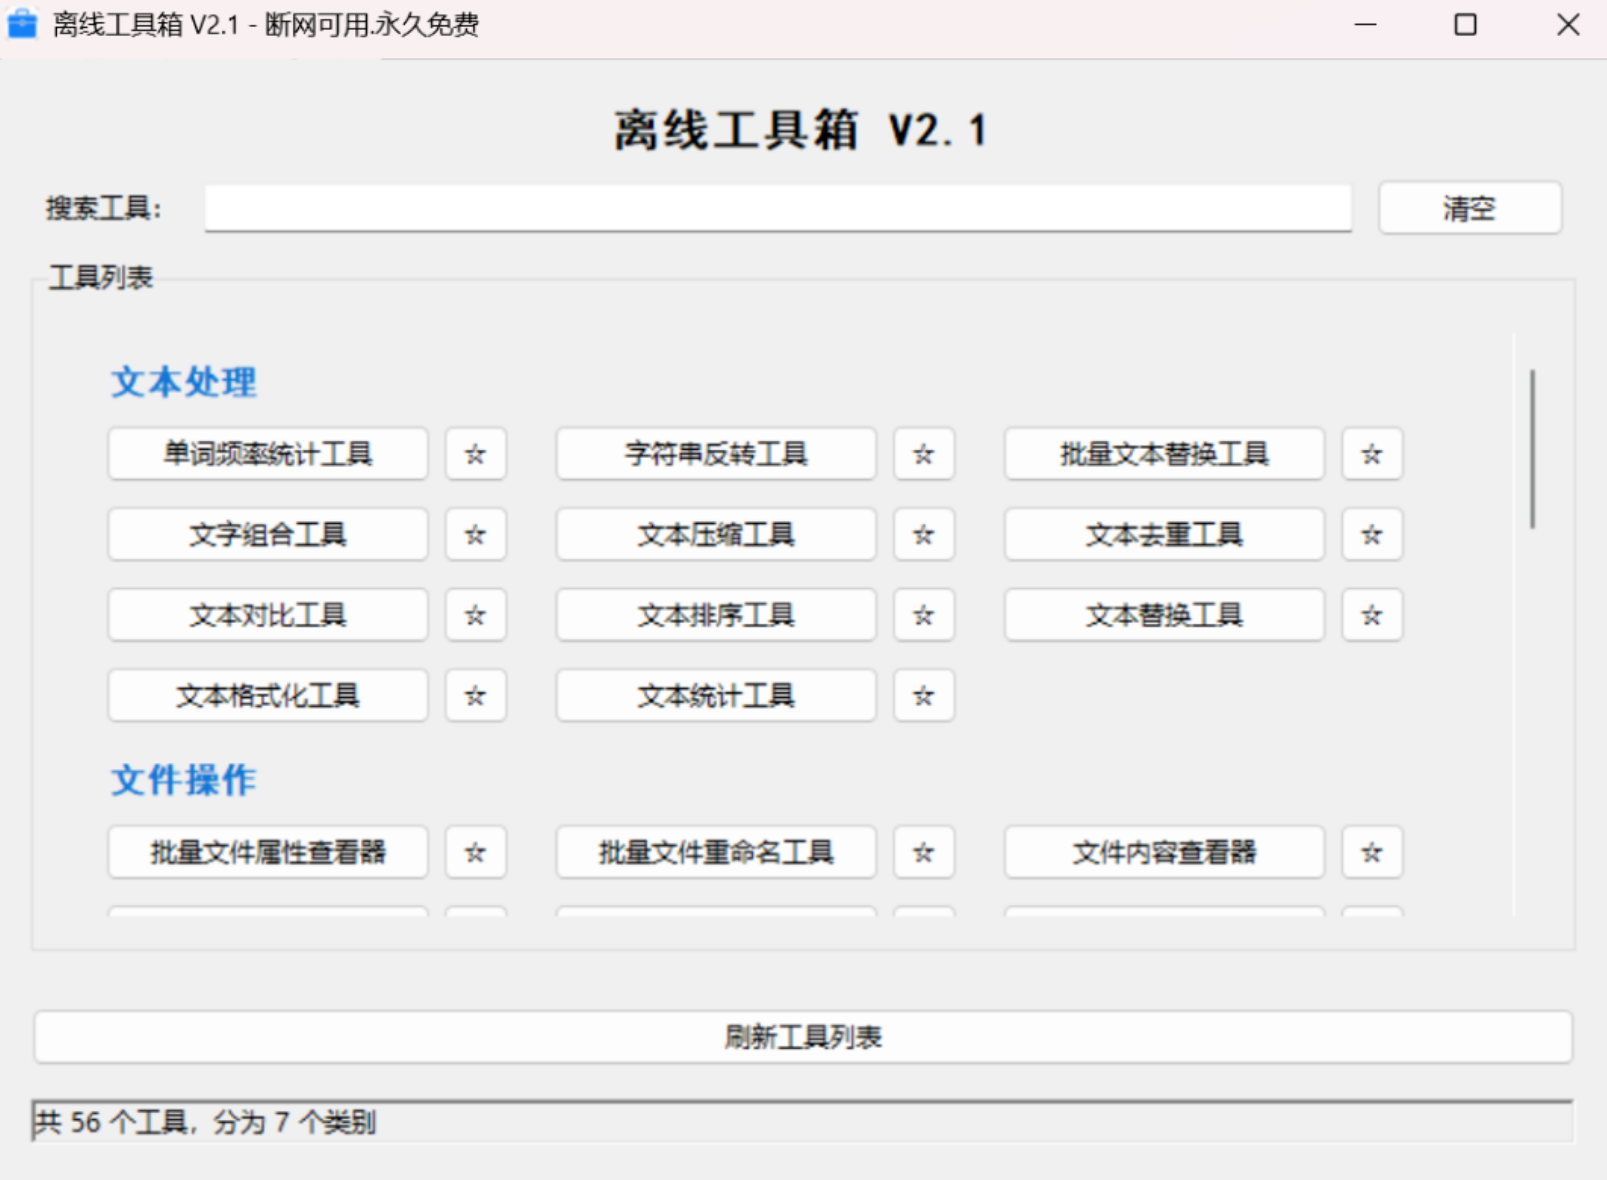Image resolution: width=1607 pixels, height=1180 pixels.
Task: Launch the 文本排序工具
Action: pyautogui.click(x=715, y=615)
